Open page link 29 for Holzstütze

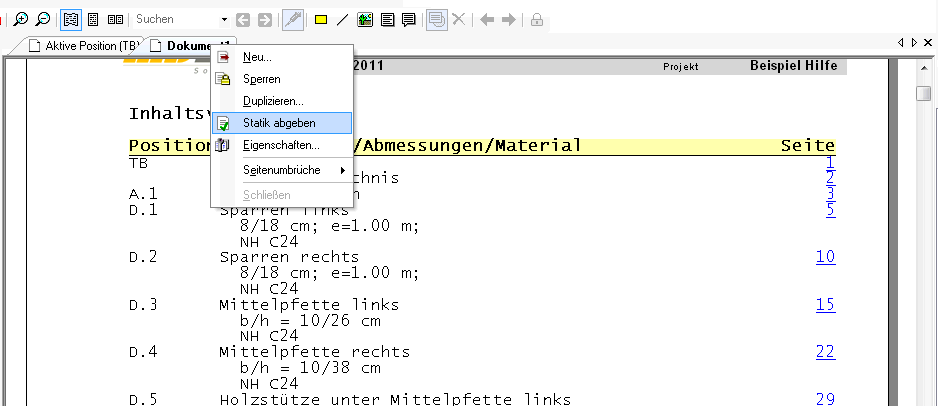[826, 399]
